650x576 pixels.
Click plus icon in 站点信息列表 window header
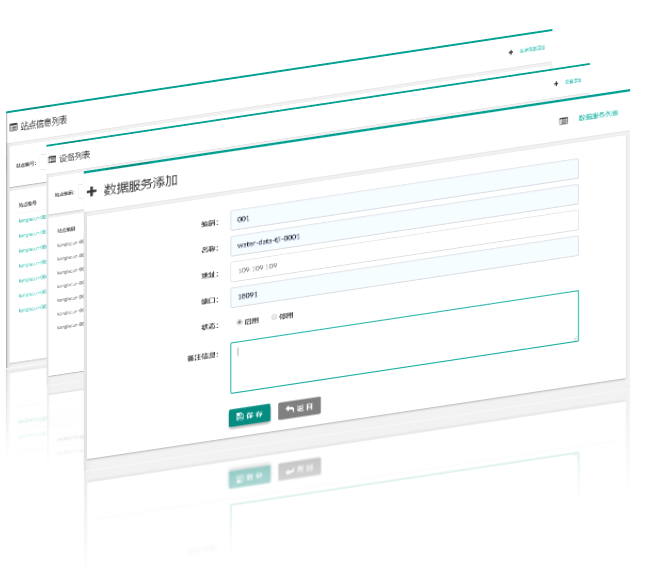tap(511, 52)
